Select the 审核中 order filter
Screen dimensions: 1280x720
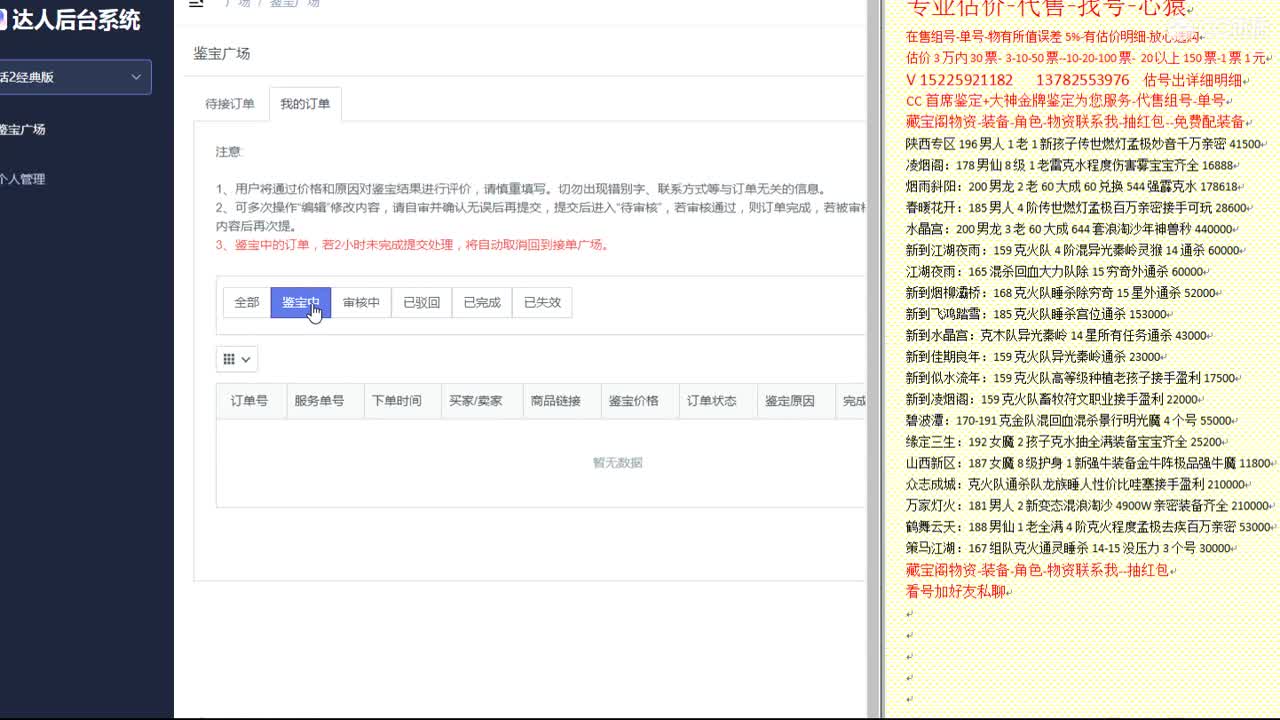[361, 302]
